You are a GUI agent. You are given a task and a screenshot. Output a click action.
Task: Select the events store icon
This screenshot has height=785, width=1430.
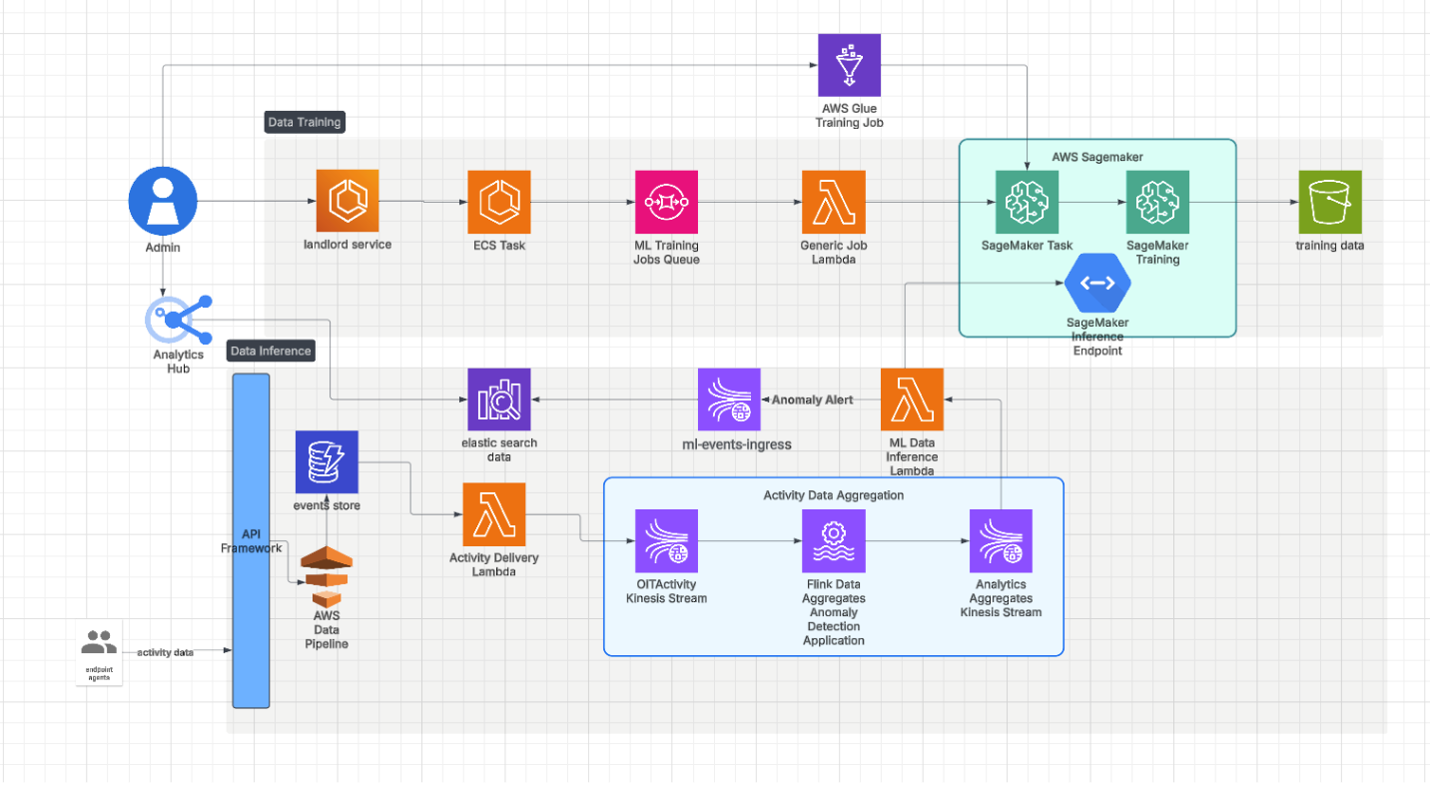pos(326,462)
